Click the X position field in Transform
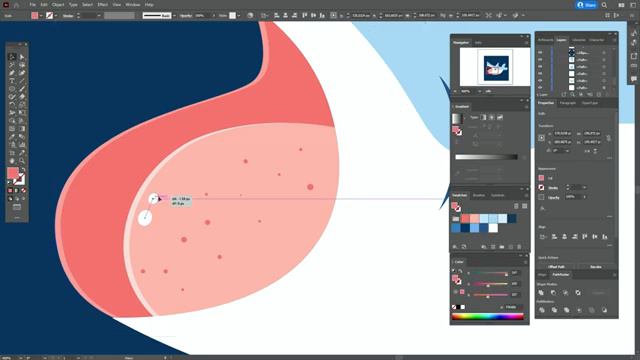Viewport: 640px width, 360px height. coord(563,133)
